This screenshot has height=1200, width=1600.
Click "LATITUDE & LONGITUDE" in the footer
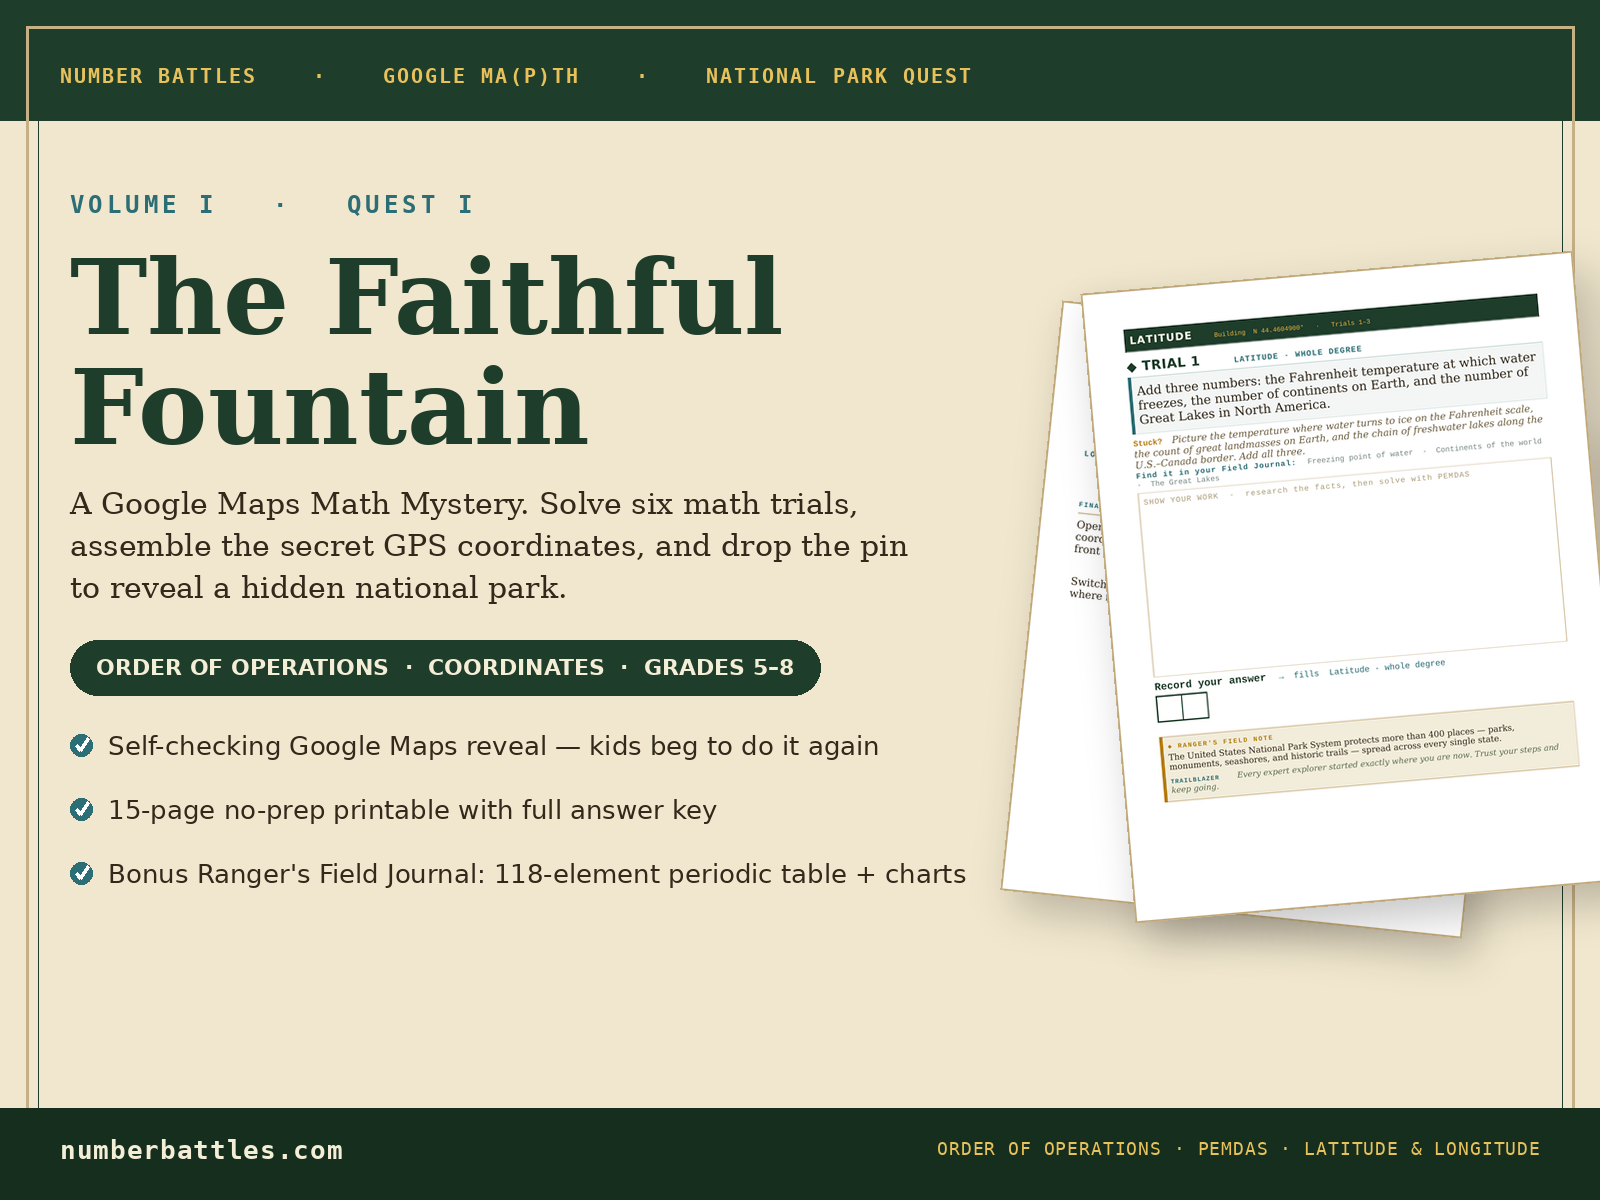[x=1422, y=1149]
